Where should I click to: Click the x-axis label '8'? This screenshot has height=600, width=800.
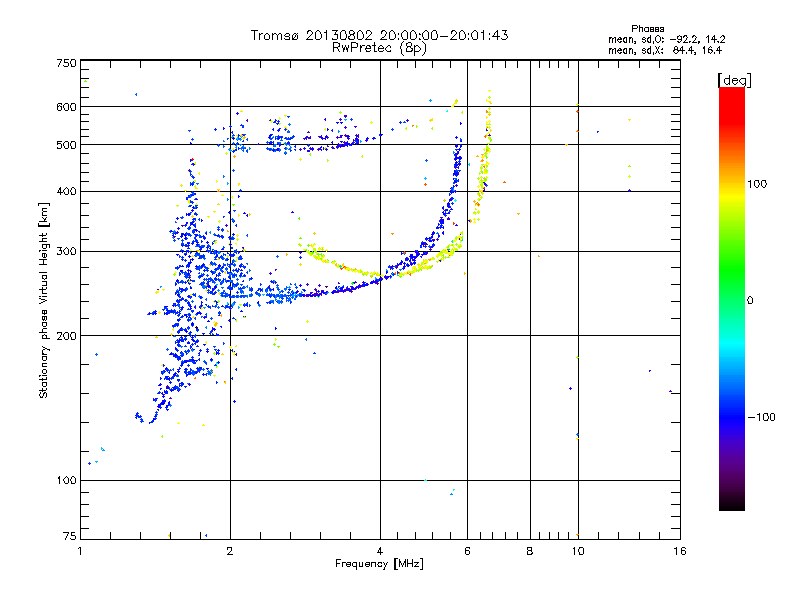coord(530,551)
